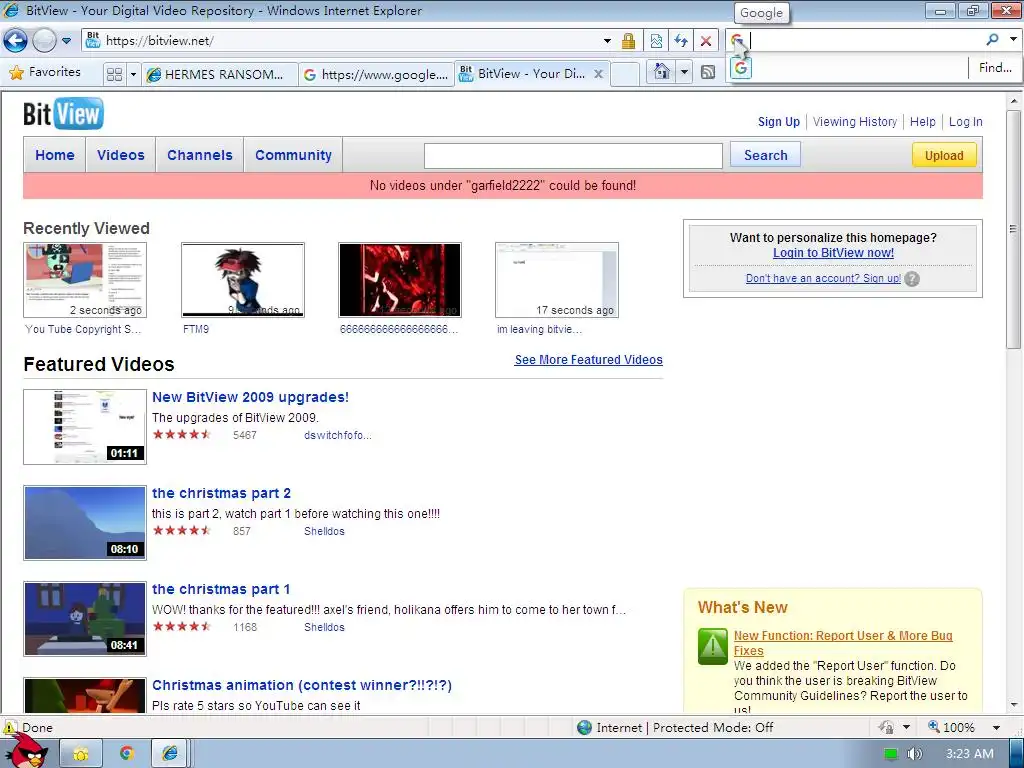Screen dimensions: 1024x768
Task: Expand the address bar URL dropdown
Action: [607, 40]
